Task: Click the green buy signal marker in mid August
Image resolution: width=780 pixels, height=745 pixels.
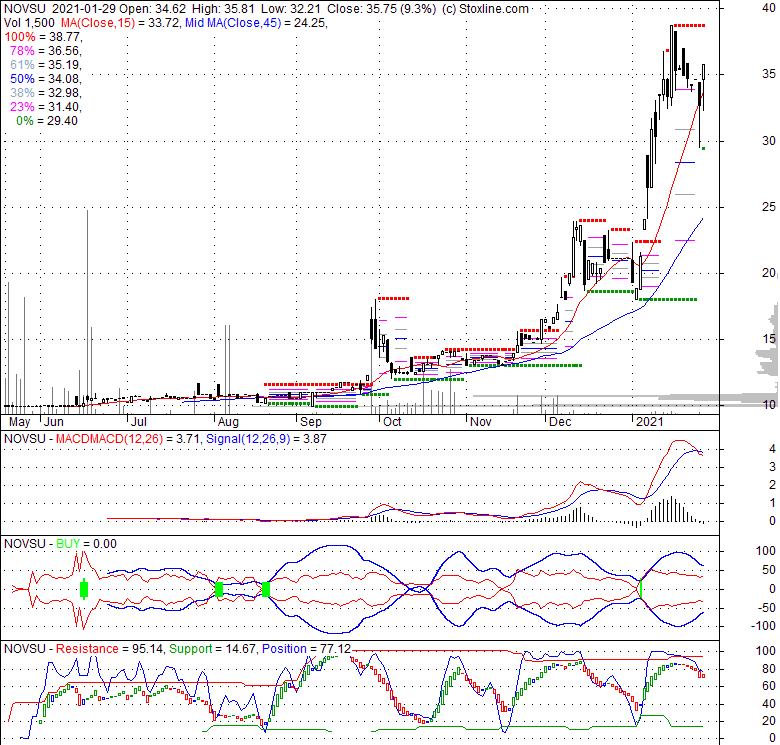Action: click(266, 589)
